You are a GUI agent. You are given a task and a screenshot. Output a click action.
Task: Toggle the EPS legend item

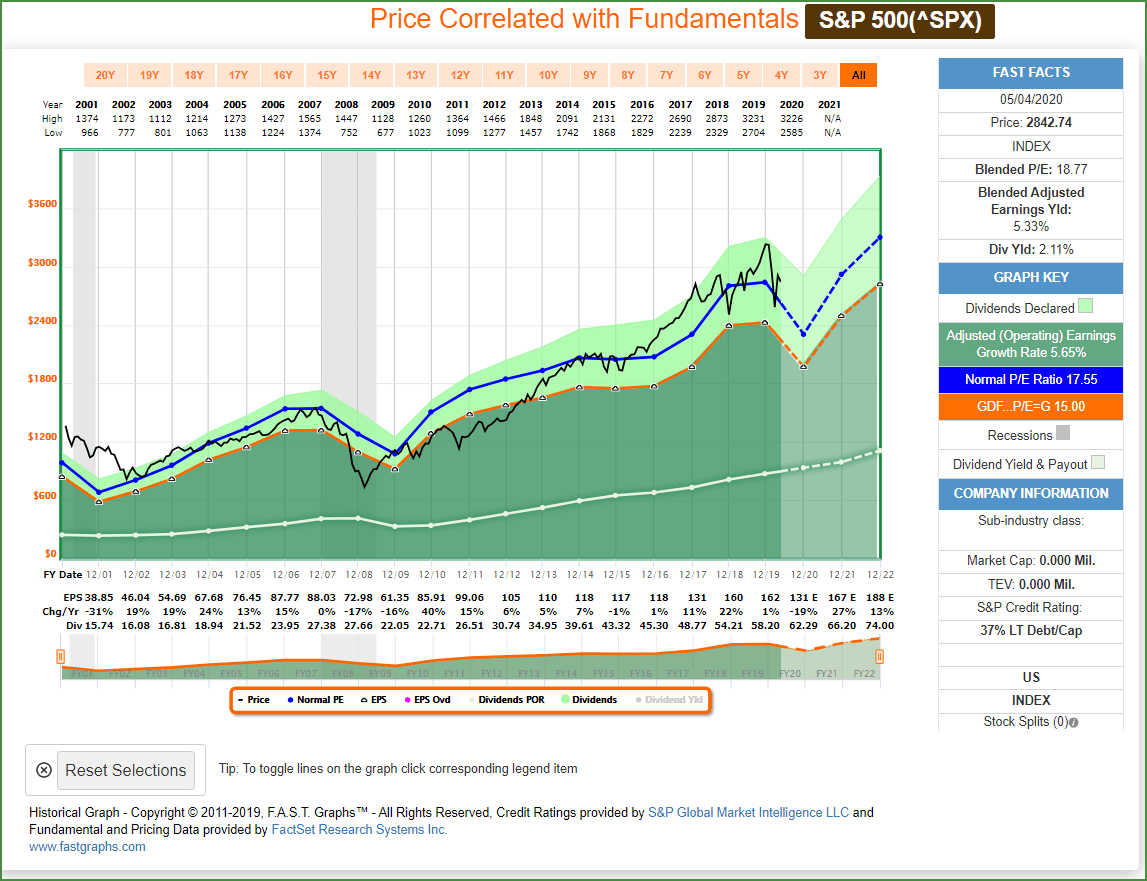374,700
